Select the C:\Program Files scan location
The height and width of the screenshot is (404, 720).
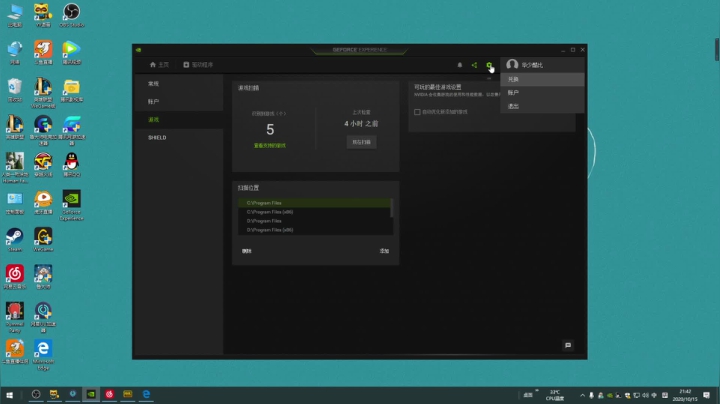(x=314, y=203)
